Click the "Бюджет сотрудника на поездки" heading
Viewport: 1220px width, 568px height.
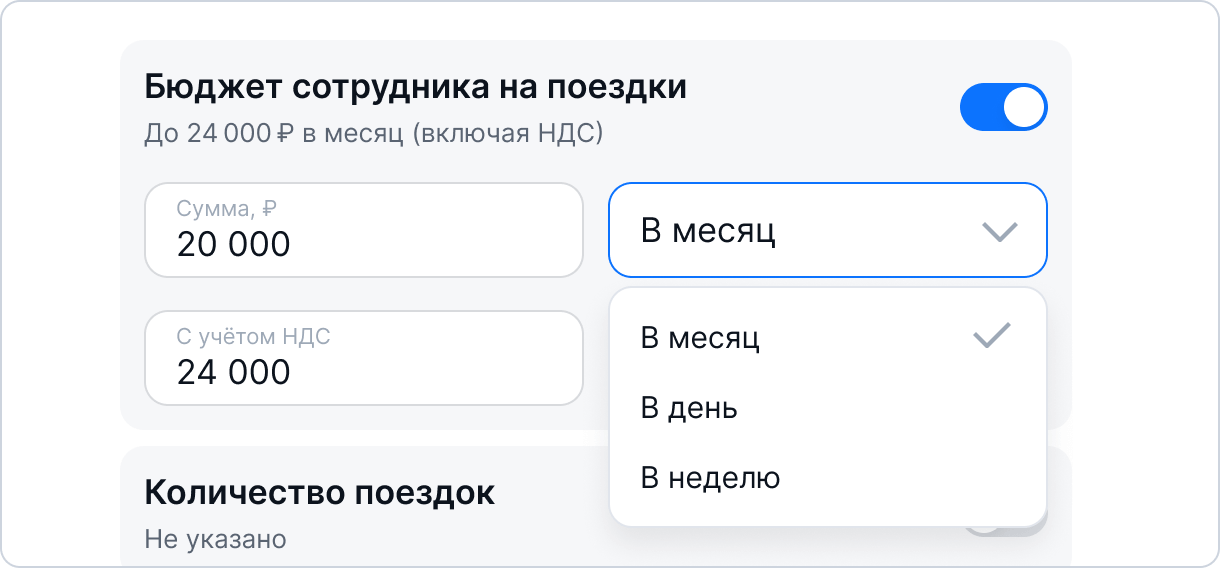click(x=415, y=87)
